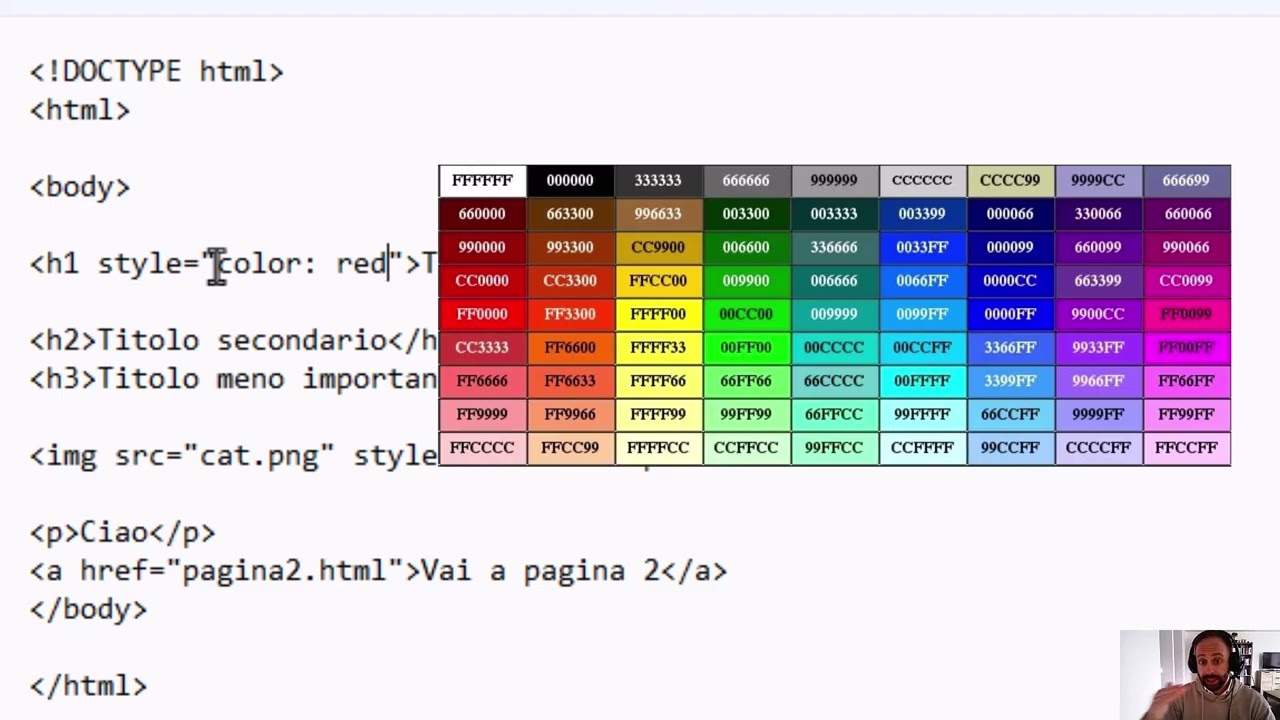Click the FF0000 red color swatch
Image resolution: width=1280 pixels, height=720 pixels.
coord(482,314)
